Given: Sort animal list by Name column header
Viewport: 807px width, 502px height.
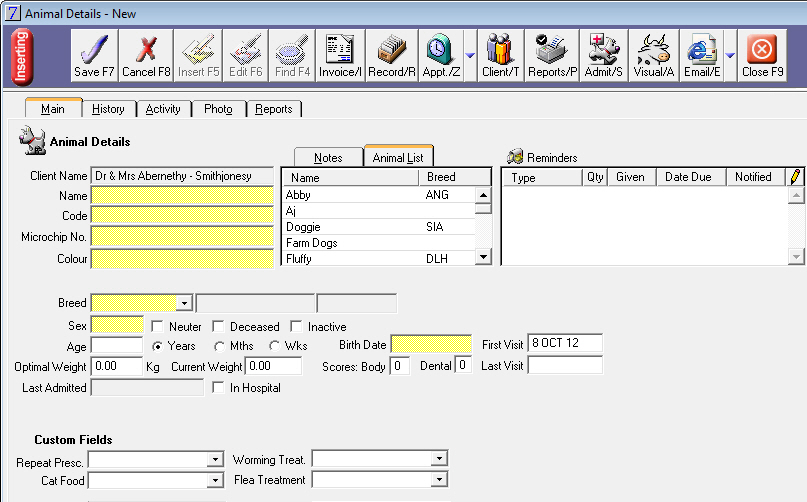Looking at the screenshot, I should (x=350, y=177).
